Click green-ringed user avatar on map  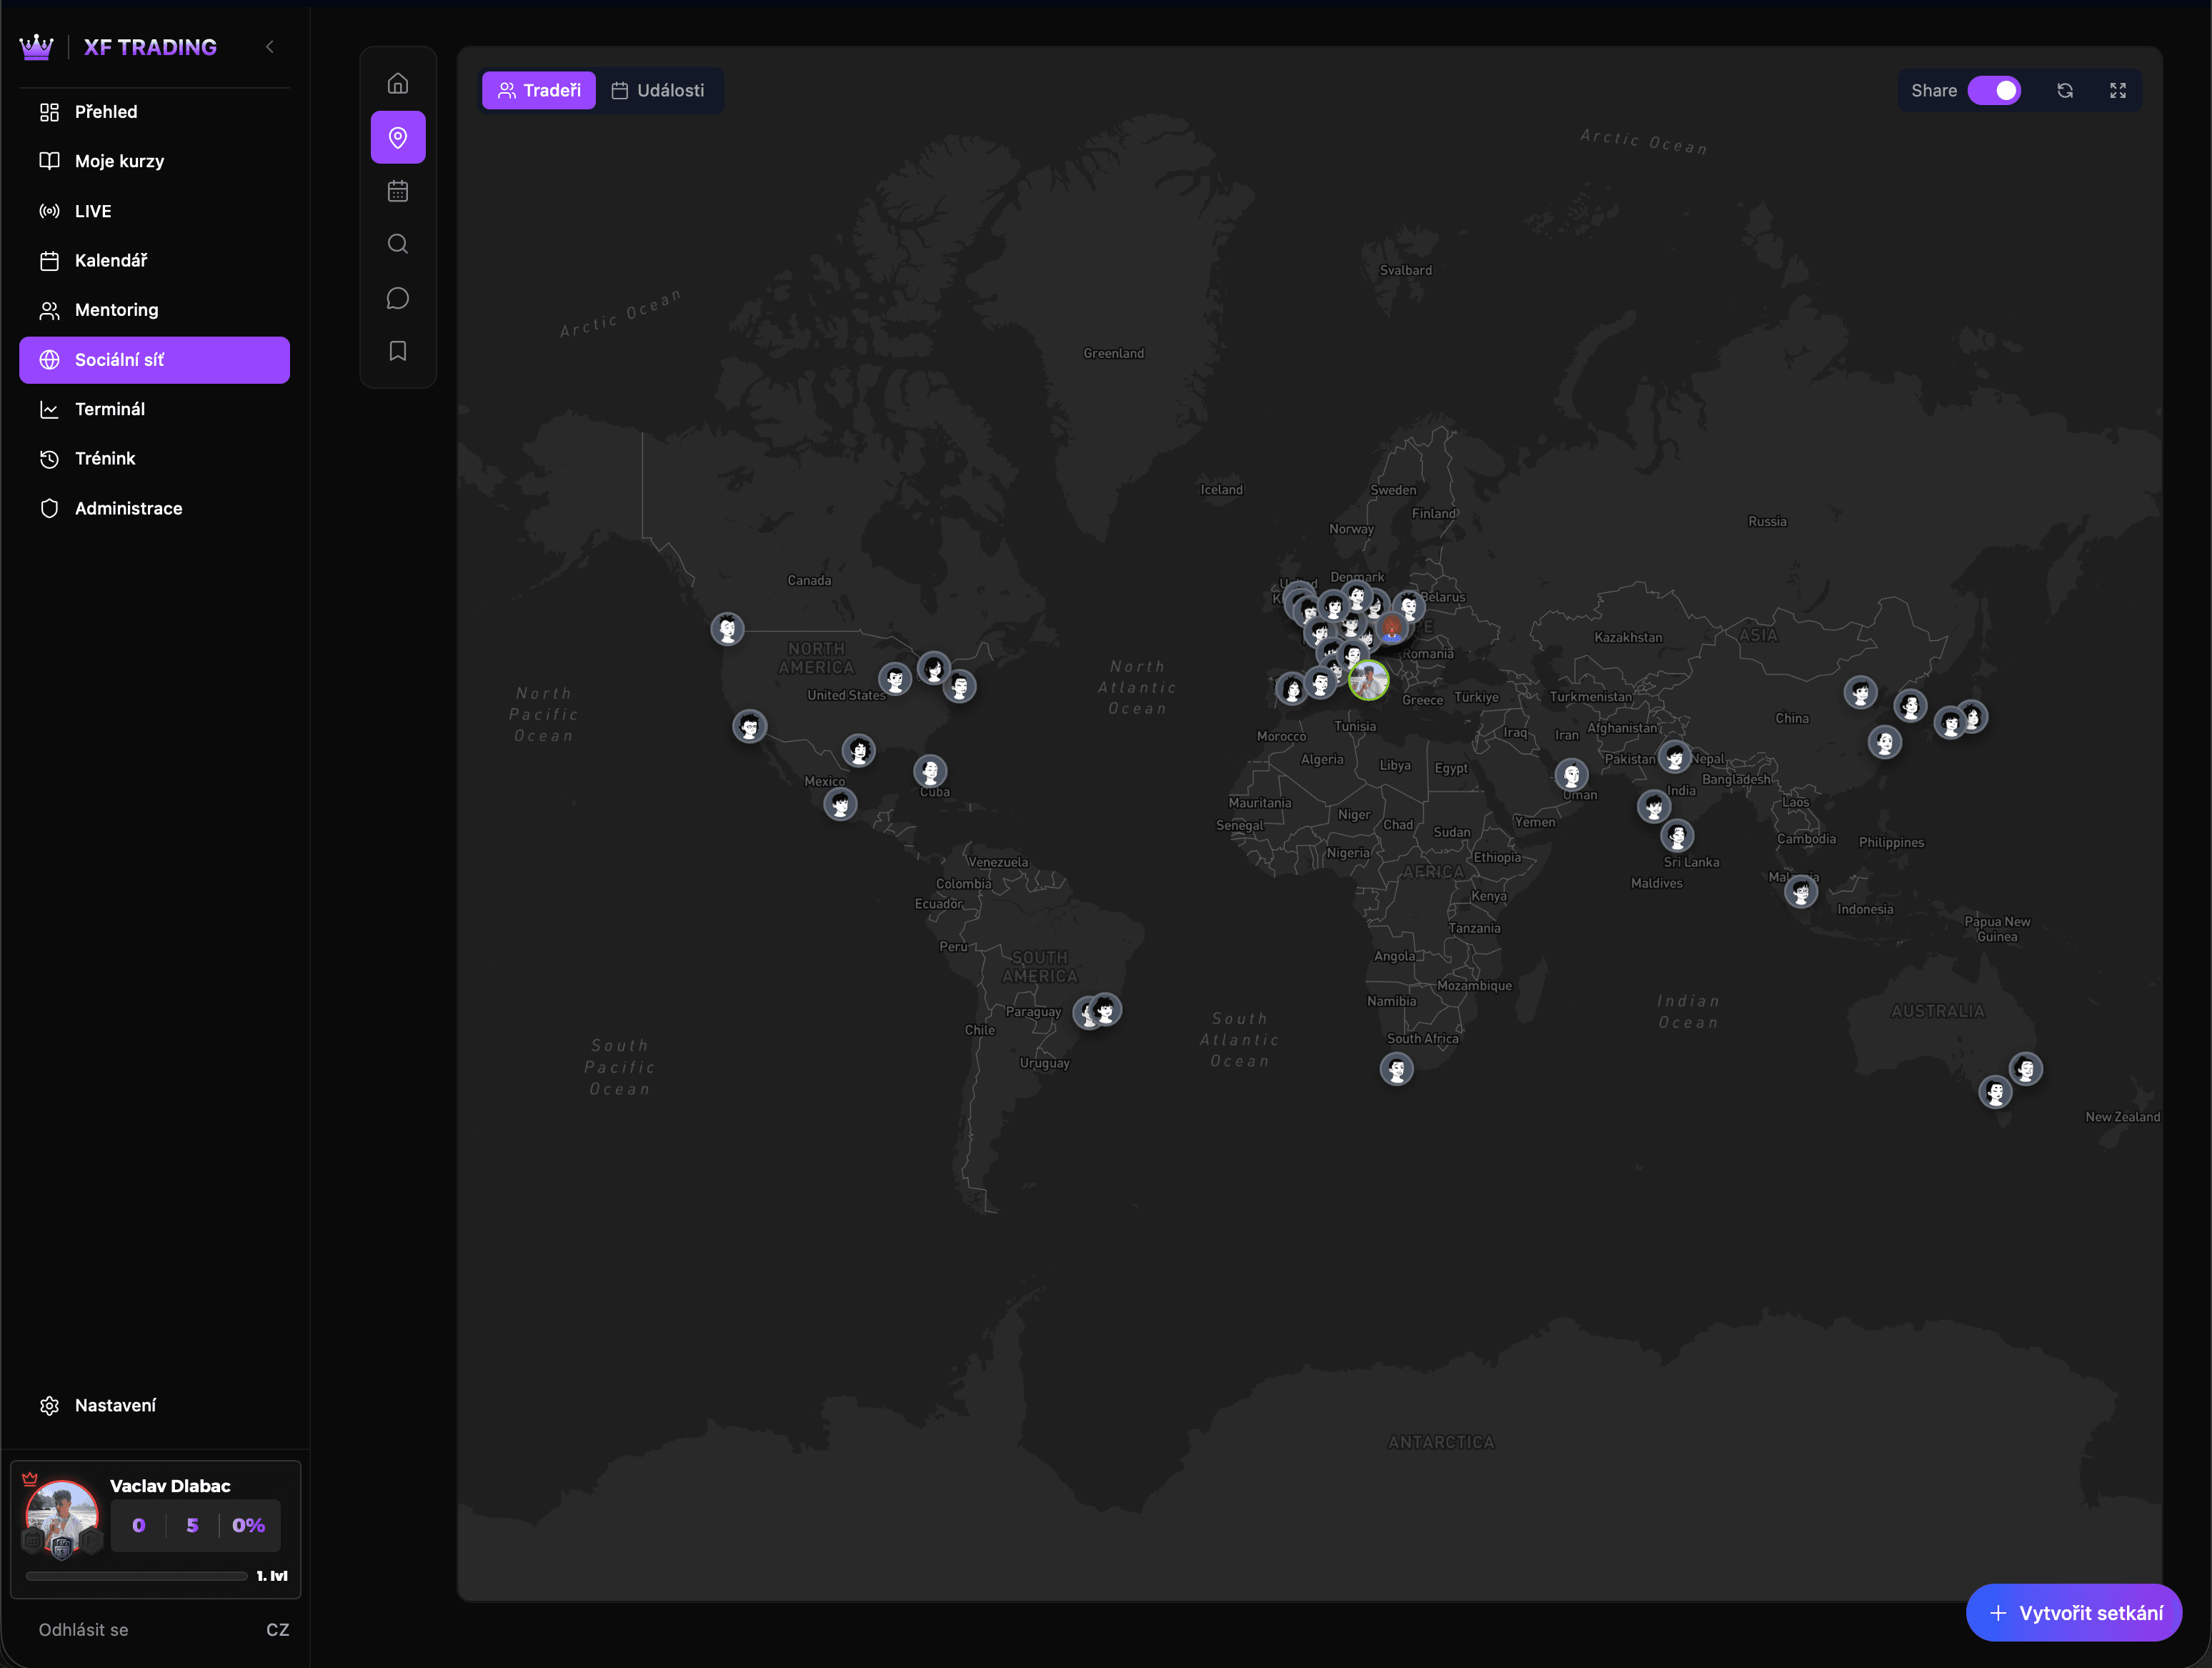pos(1368,680)
